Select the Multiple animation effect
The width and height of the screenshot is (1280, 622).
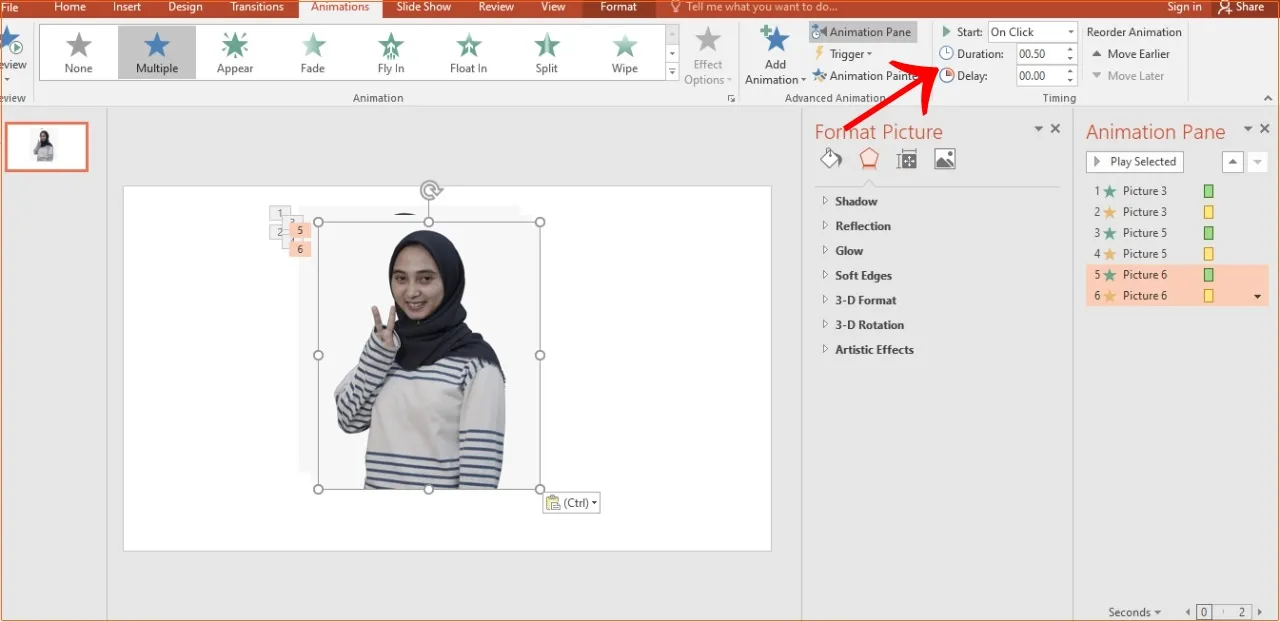click(x=157, y=52)
